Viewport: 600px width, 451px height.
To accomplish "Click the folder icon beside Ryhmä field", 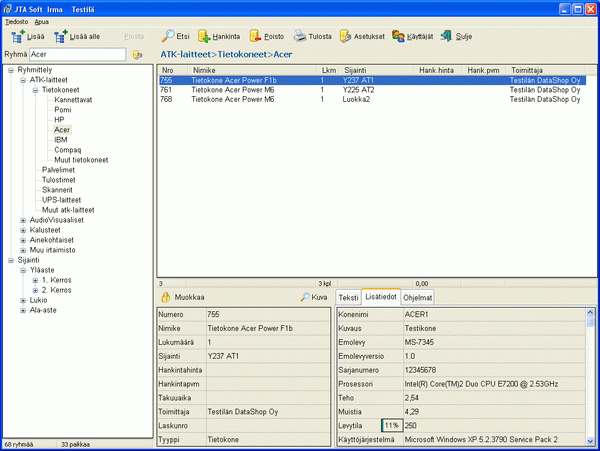I will pos(138,54).
